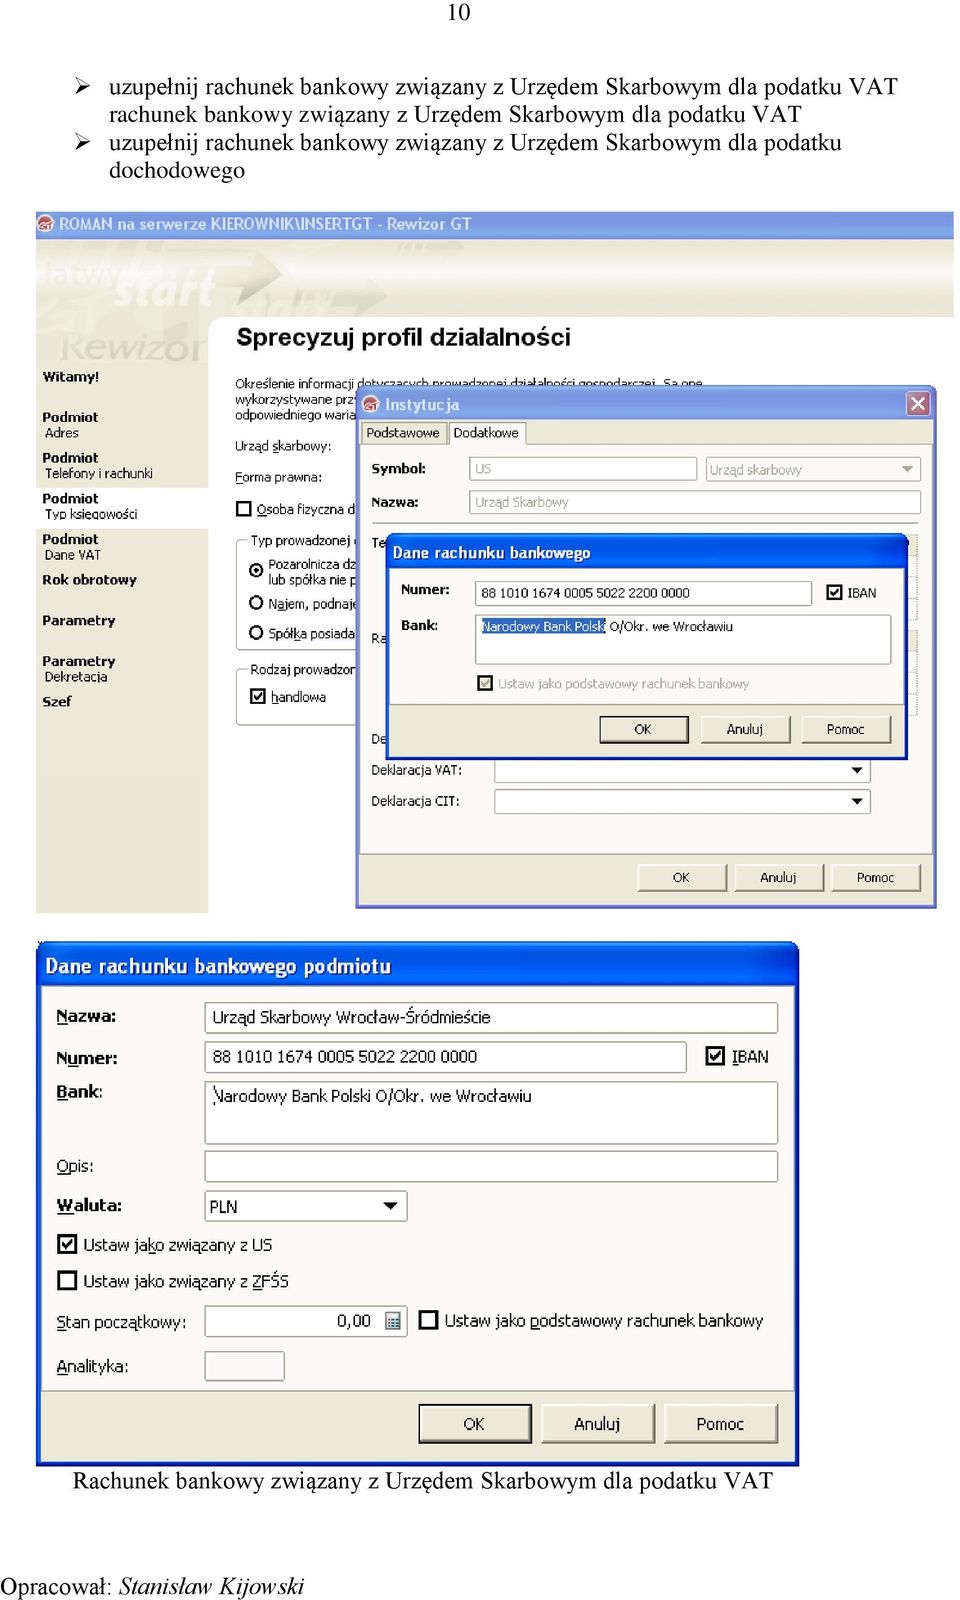Viewport: 960px width, 1600px height.
Task: Click Nazwa field Urząd Skarbowy Wrocław-Śródmieście
Action: [x=491, y=1017]
